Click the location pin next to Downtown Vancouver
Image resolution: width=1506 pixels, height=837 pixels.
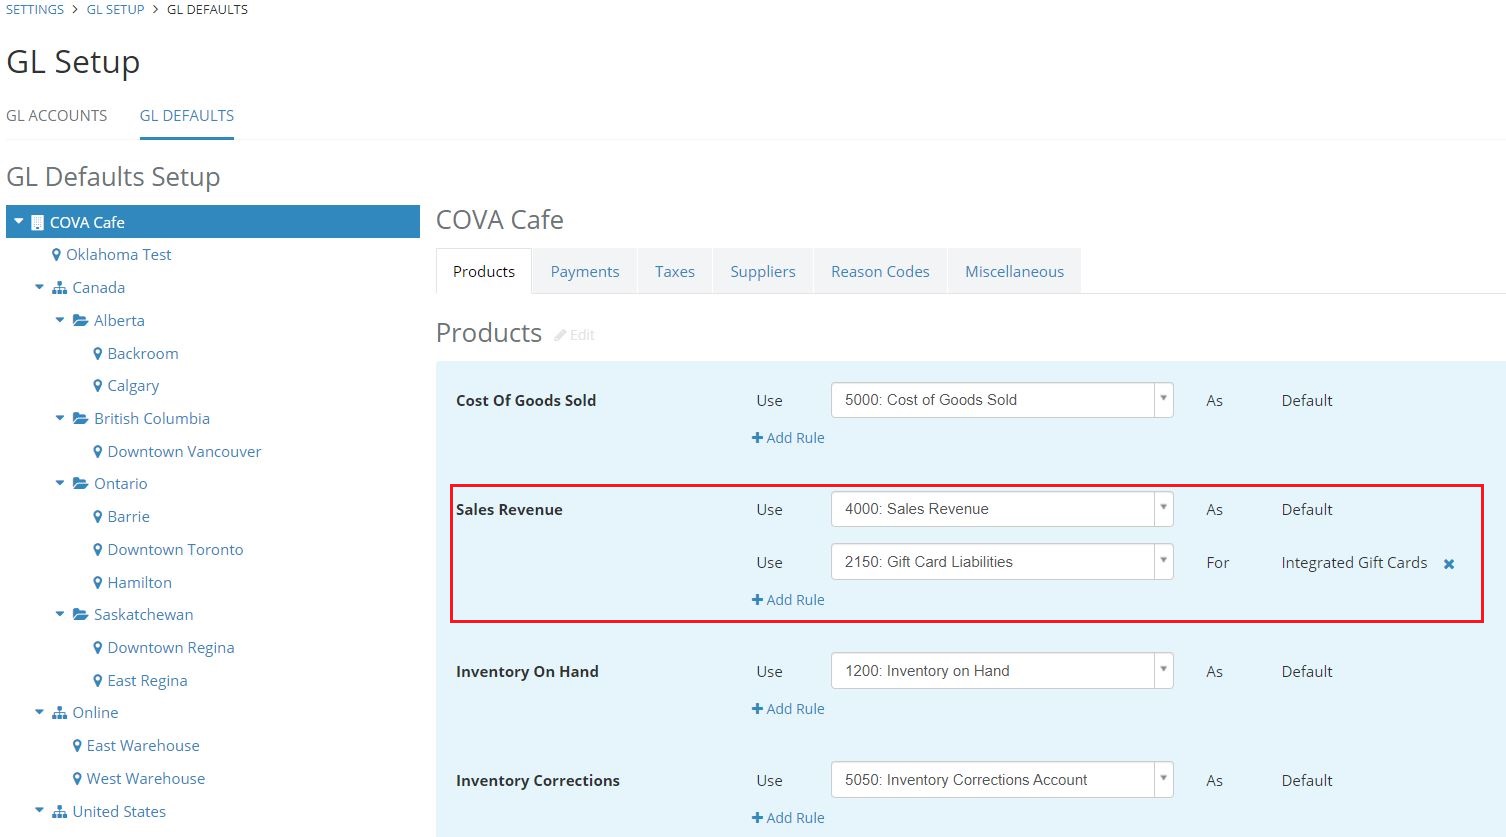pos(96,451)
